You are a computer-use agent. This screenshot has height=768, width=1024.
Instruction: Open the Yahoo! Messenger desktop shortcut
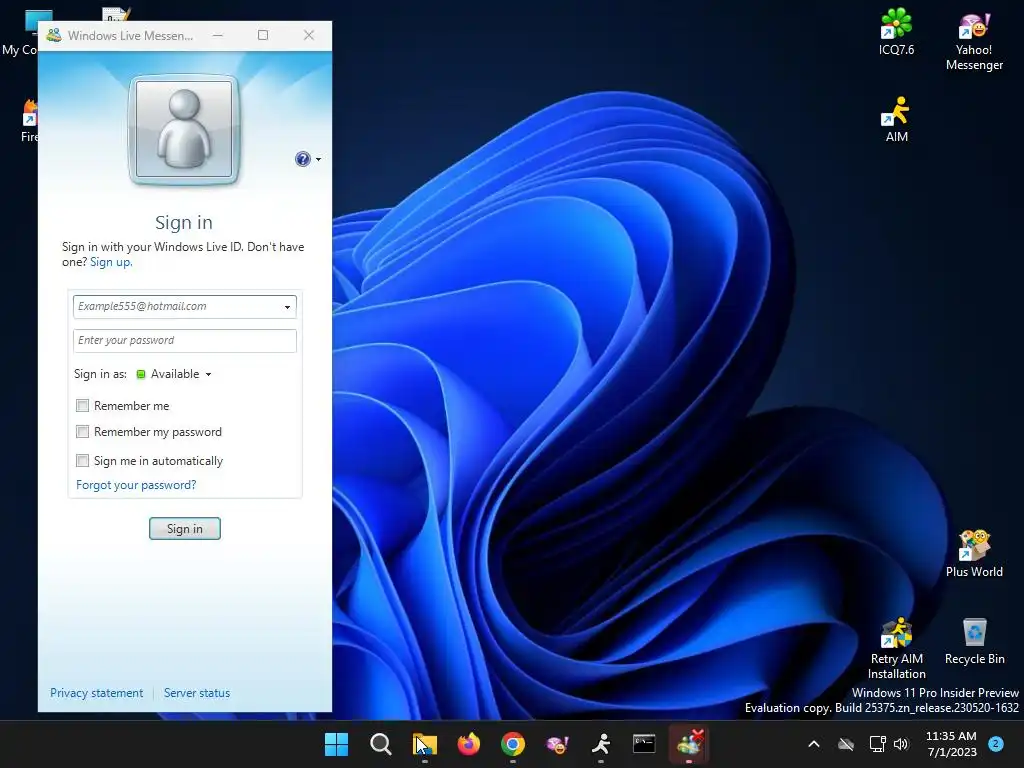974,41
